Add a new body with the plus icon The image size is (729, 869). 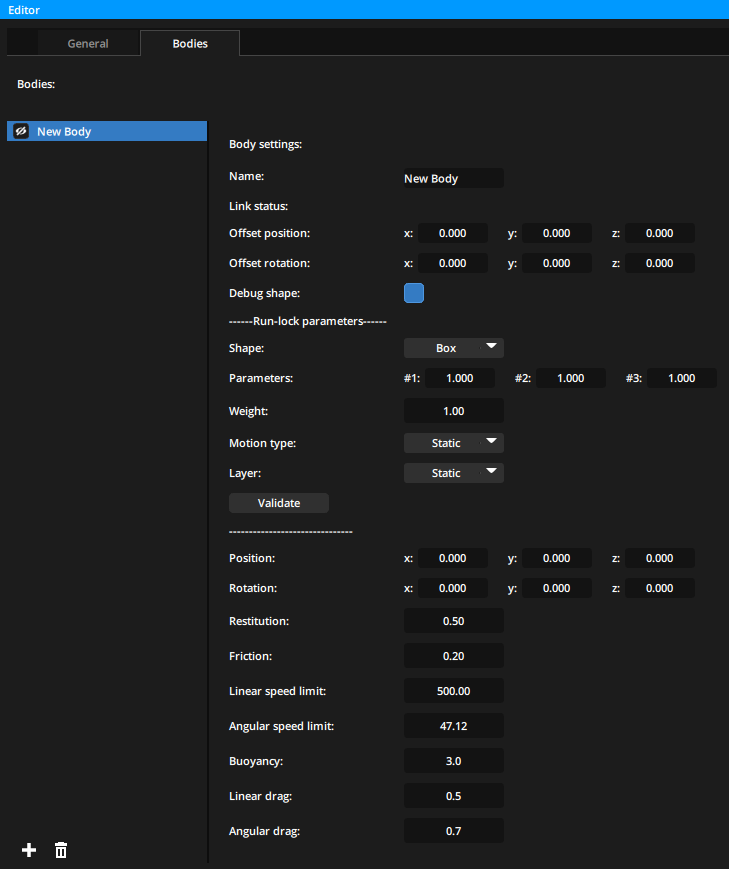click(28, 850)
